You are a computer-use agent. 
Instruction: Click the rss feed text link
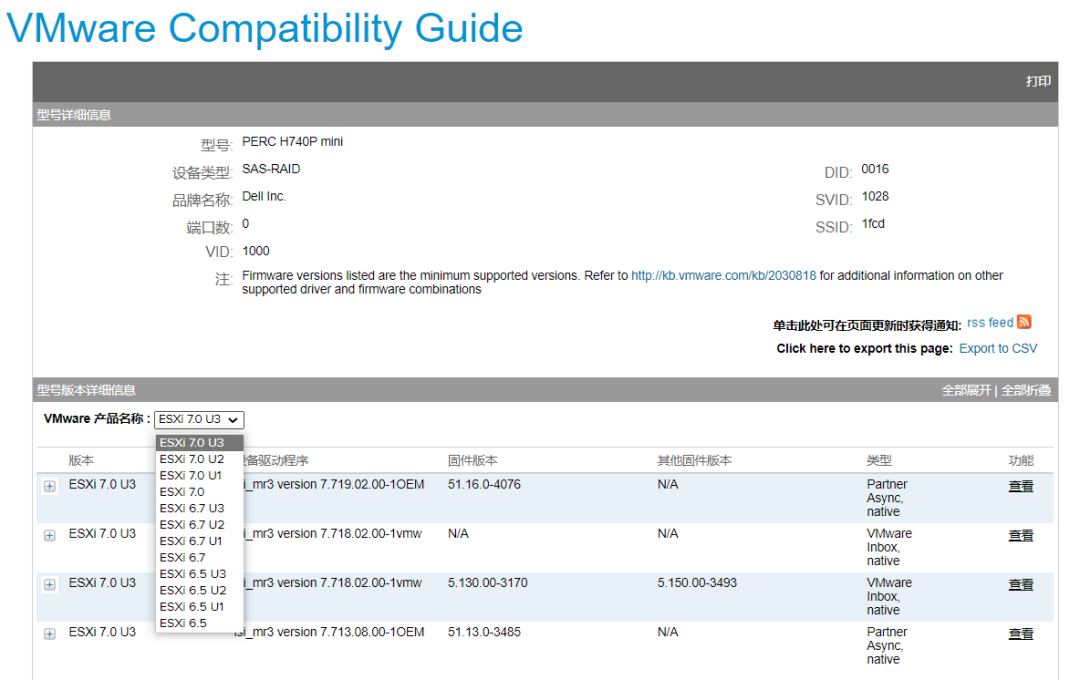point(990,322)
